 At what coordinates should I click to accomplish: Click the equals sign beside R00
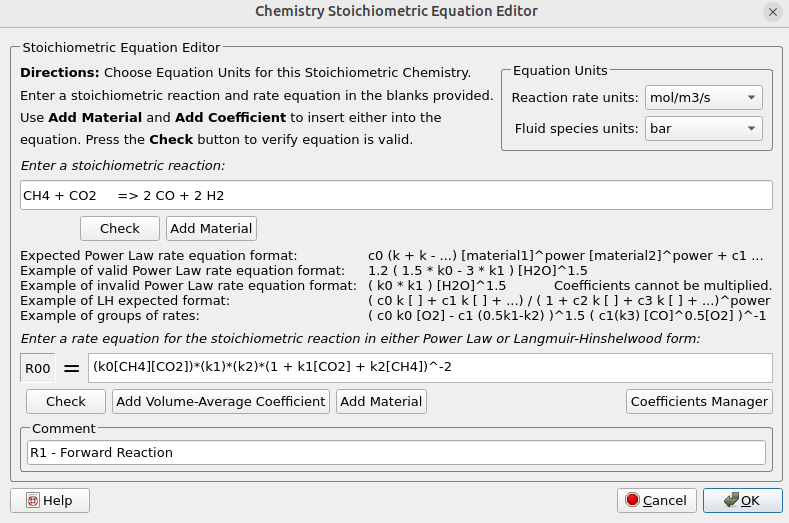71,368
